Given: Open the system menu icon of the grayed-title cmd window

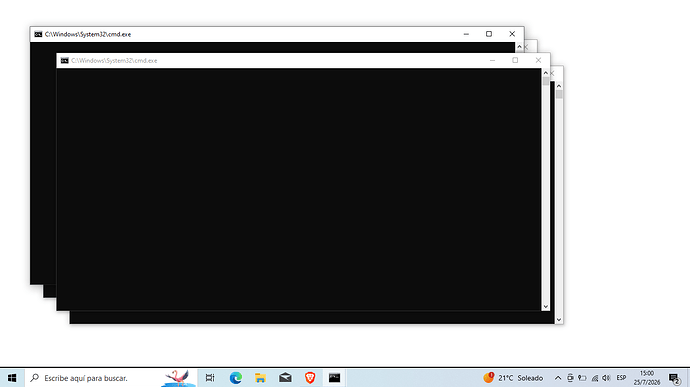Looking at the screenshot, I should [65, 61].
